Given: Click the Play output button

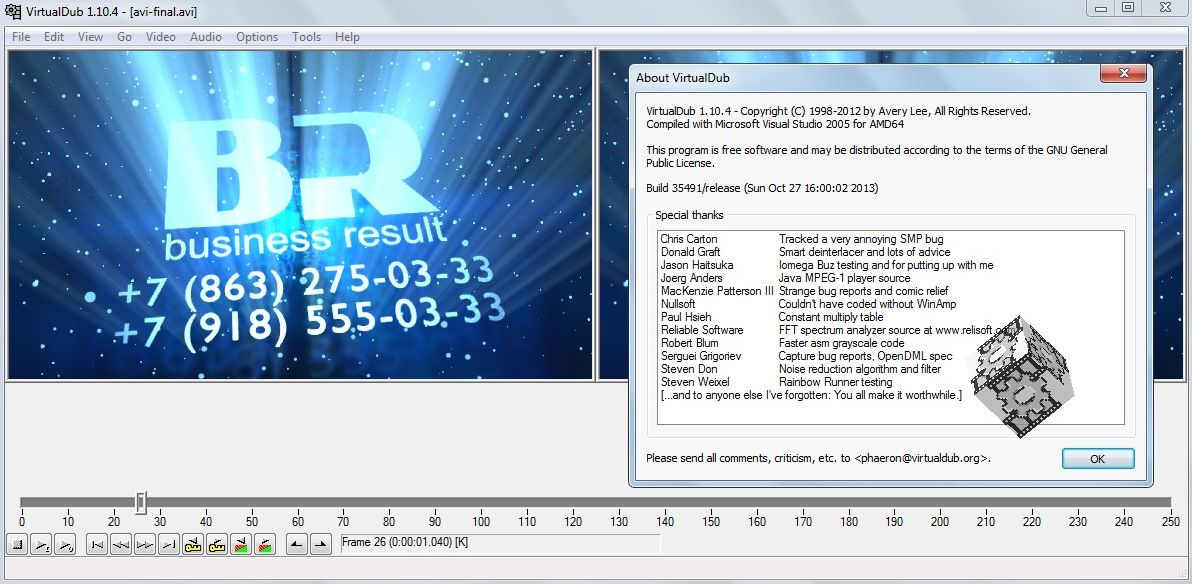Looking at the screenshot, I should pyautogui.click(x=67, y=544).
